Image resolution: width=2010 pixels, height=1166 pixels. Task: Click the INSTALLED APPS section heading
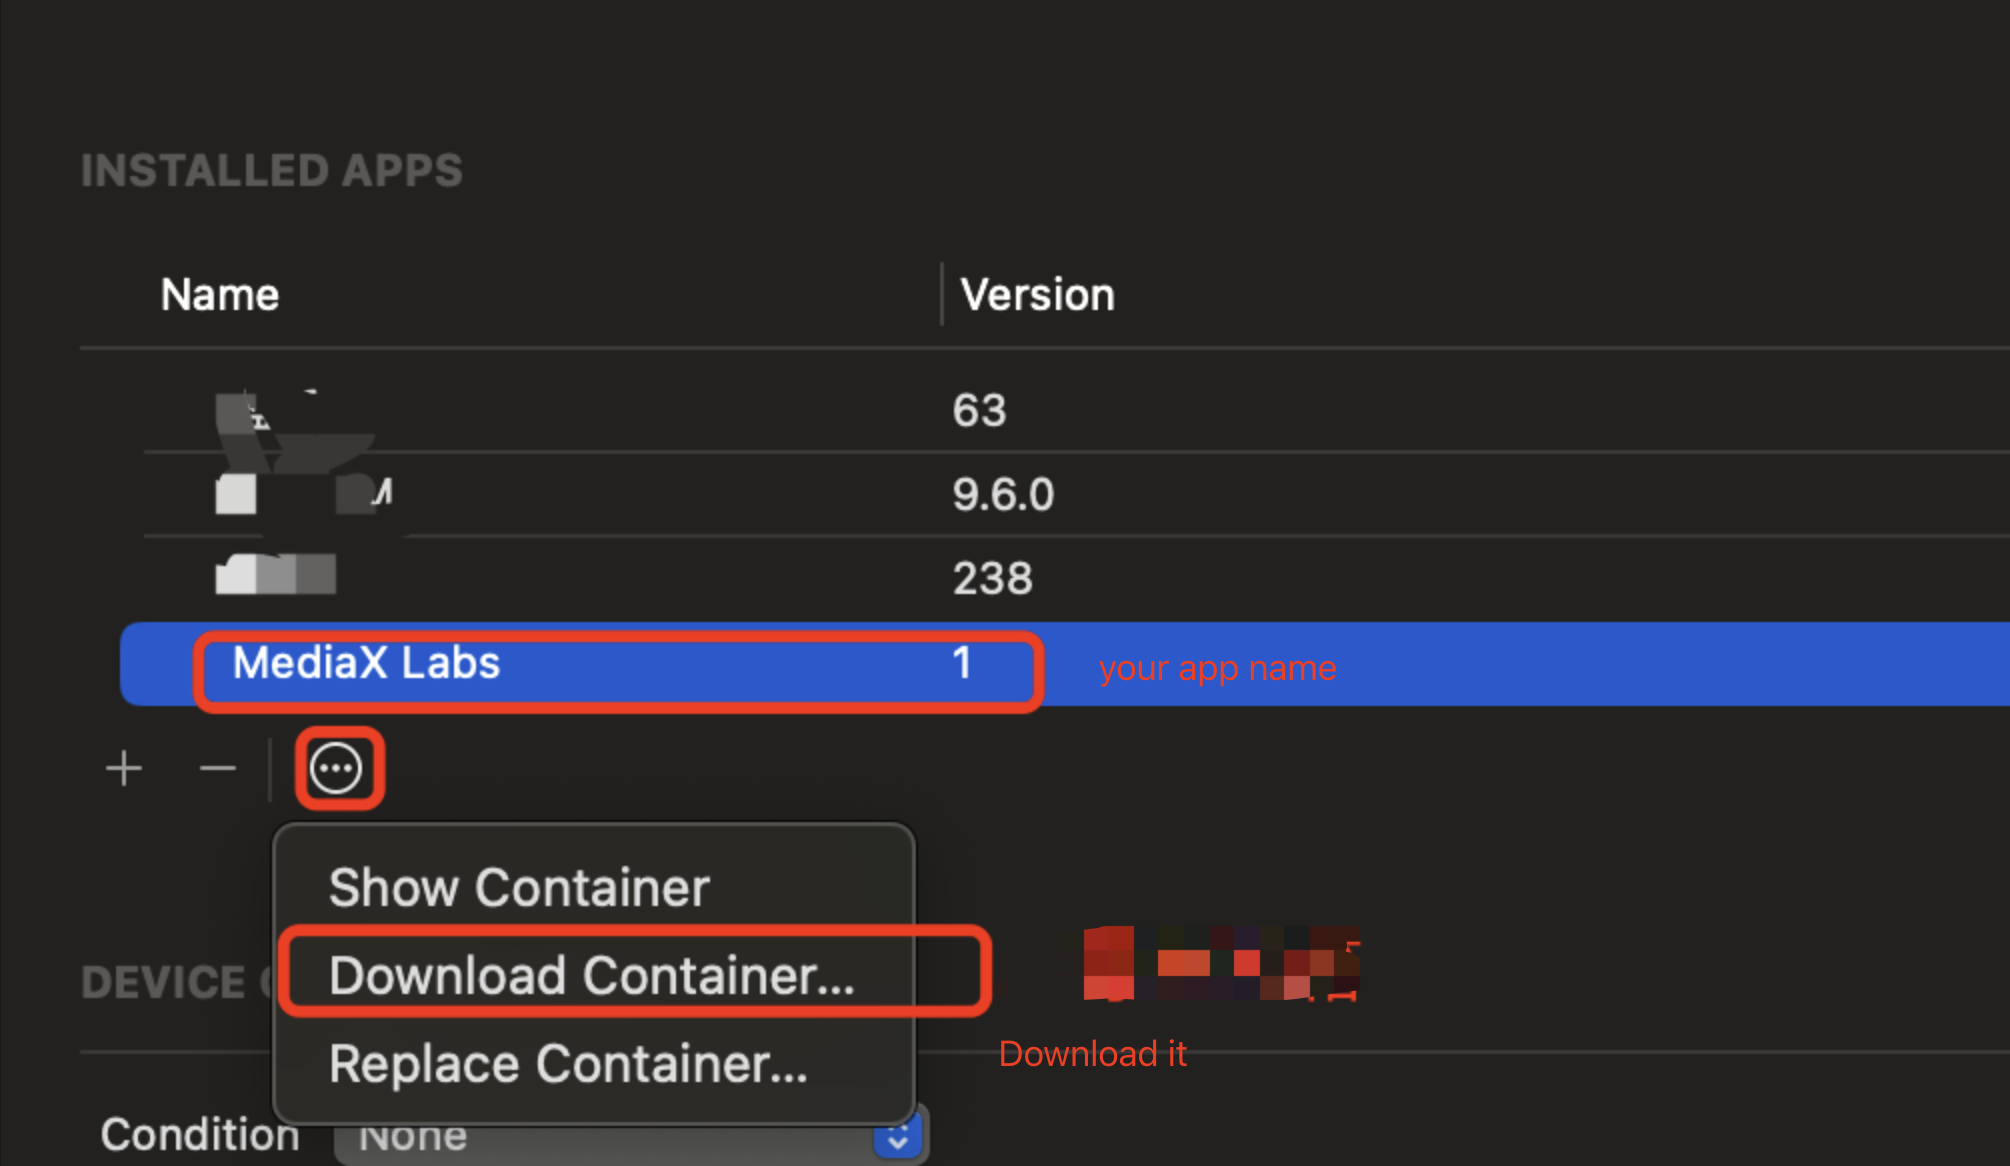coord(272,171)
